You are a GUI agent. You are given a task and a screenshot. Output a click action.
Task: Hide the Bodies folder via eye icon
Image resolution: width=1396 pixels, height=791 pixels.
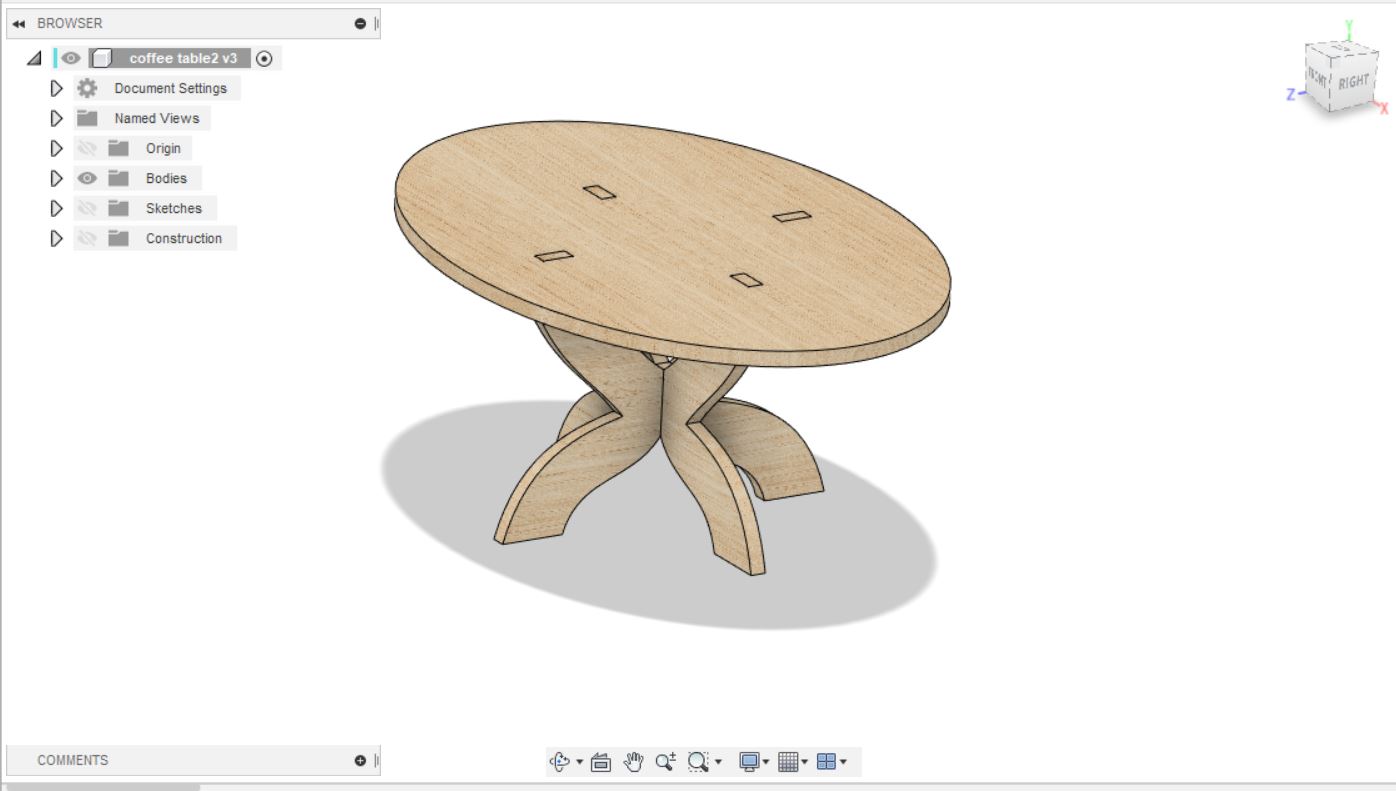[87, 178]
